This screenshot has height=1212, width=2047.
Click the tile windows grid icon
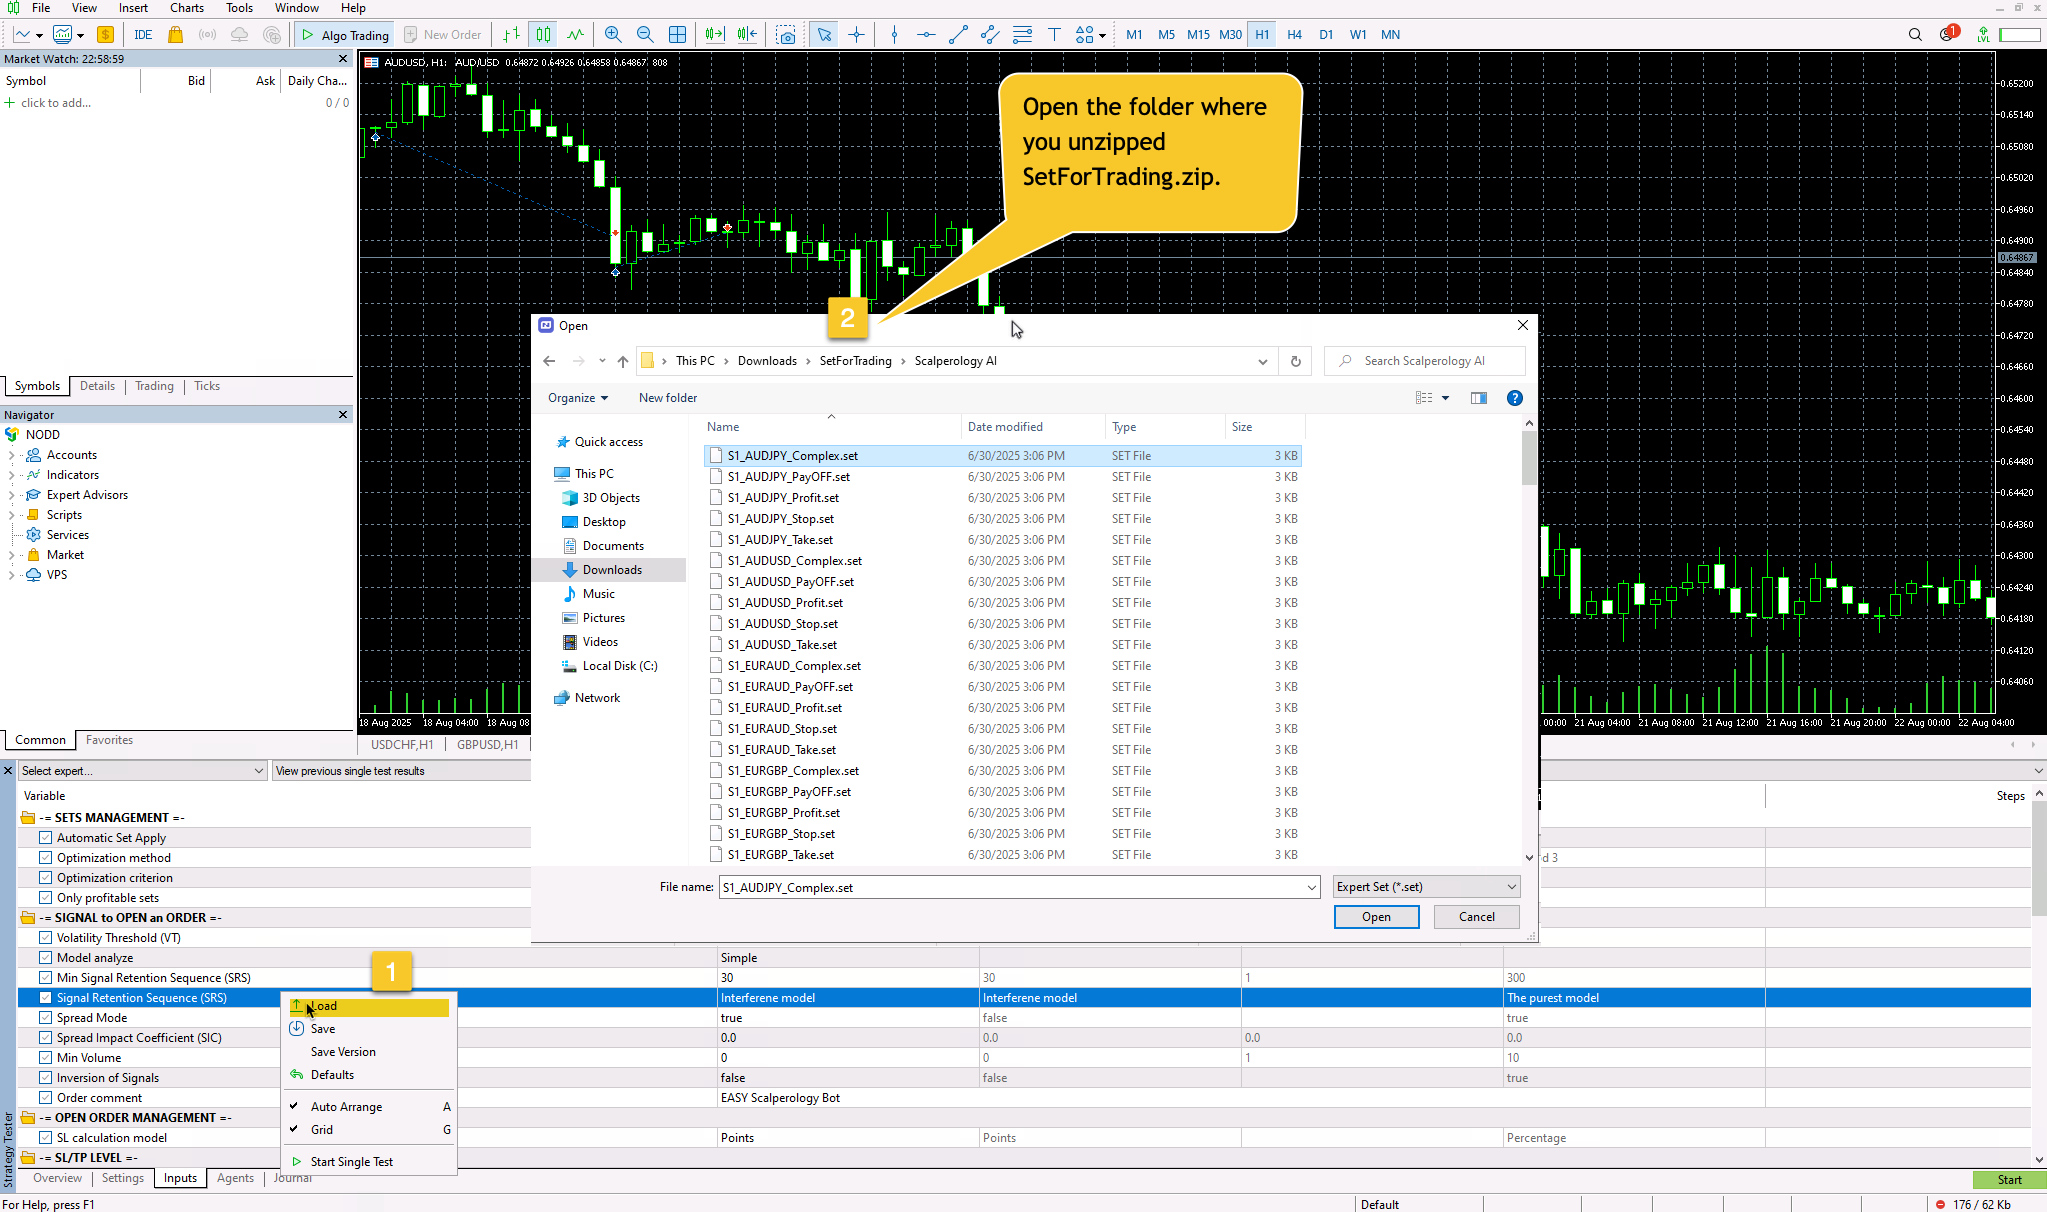677,34
